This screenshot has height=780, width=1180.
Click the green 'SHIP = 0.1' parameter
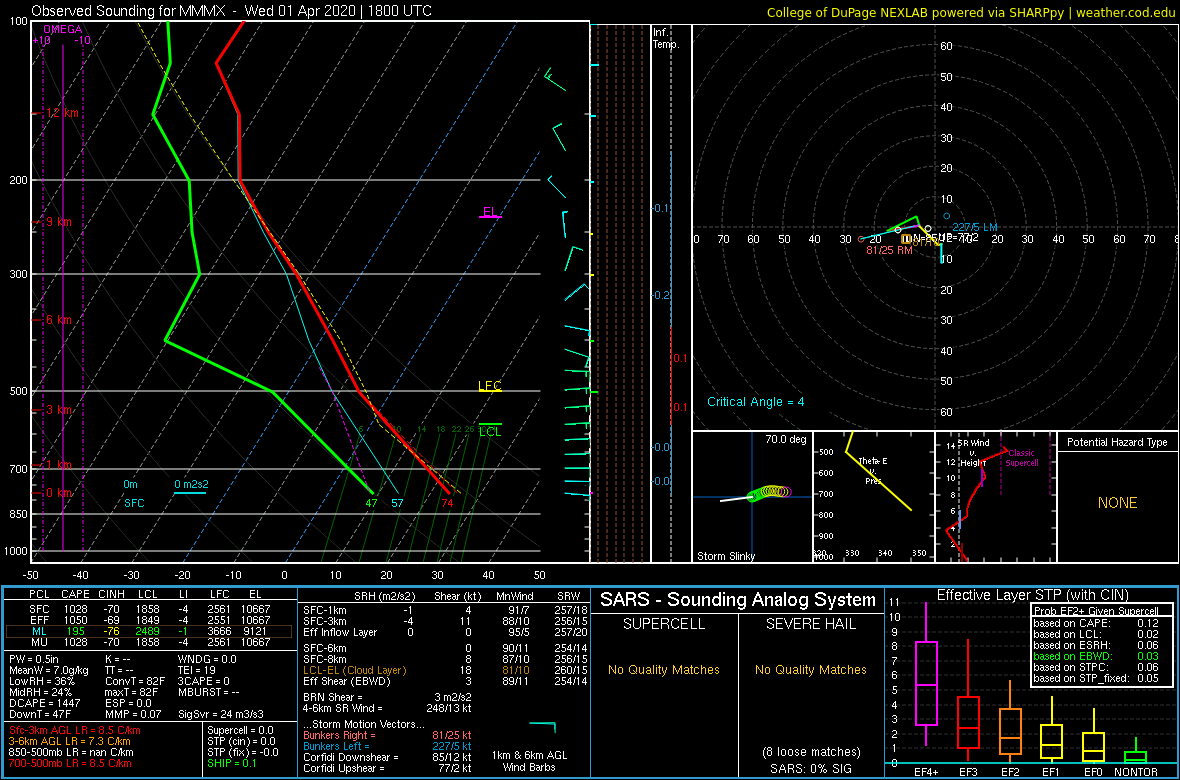pyautogui.click(x=233, y=765)
